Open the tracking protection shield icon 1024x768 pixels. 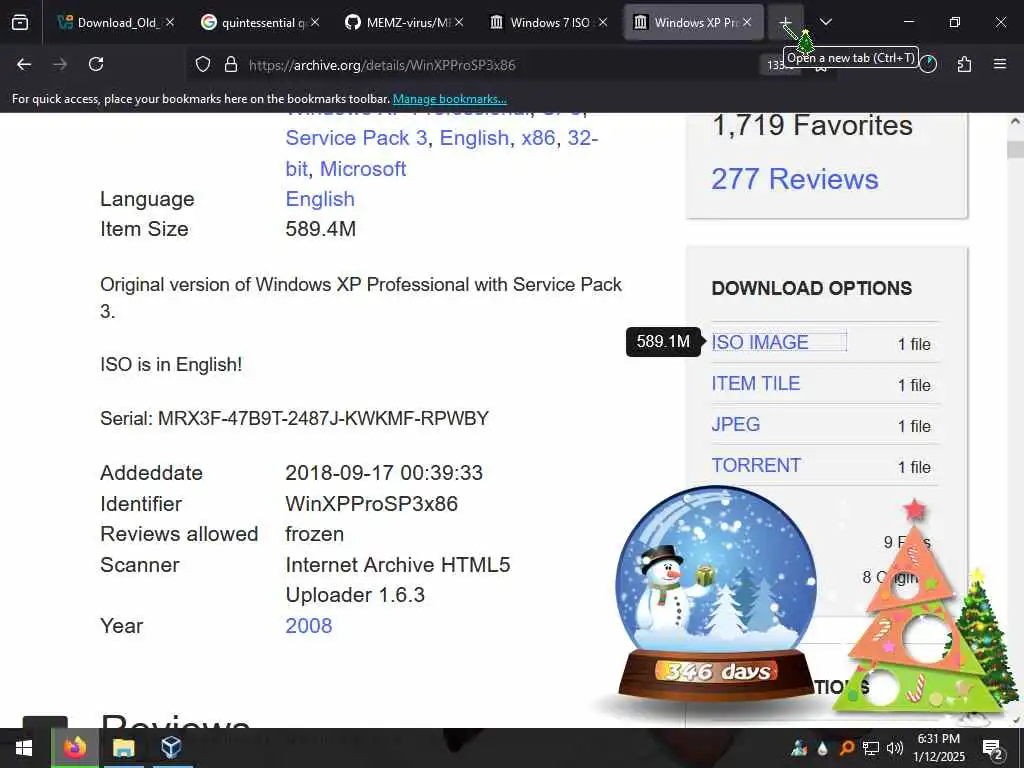203,65
